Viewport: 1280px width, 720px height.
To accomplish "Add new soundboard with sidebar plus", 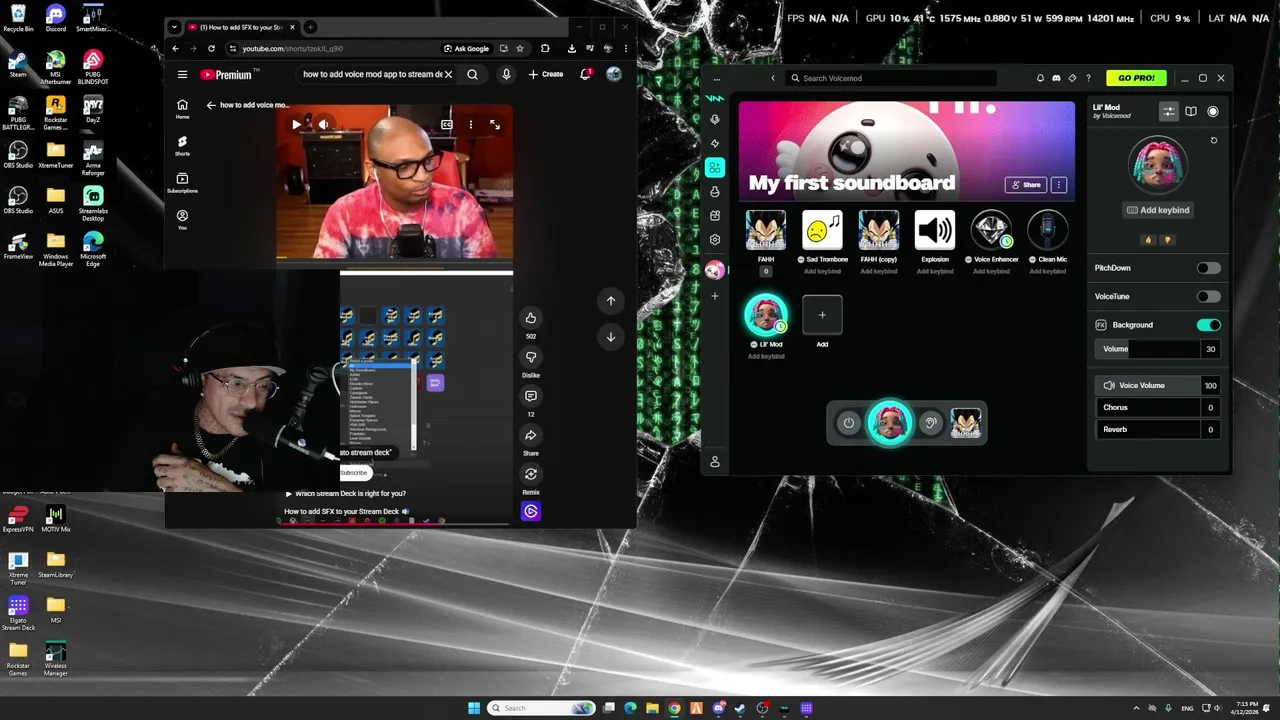I will pos(714,296).
